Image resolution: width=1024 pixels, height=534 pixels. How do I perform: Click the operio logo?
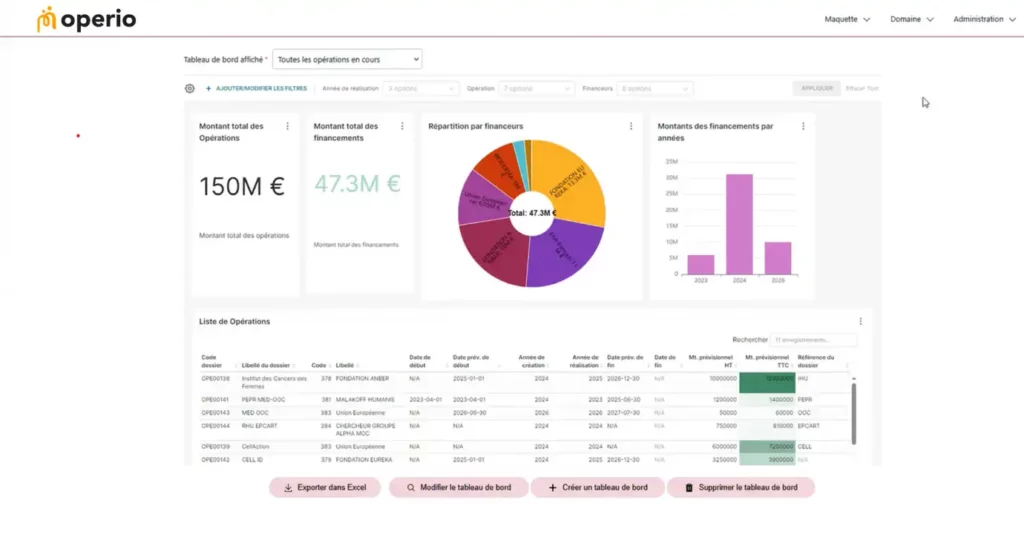pyautogui.click(x=86, y=19)
